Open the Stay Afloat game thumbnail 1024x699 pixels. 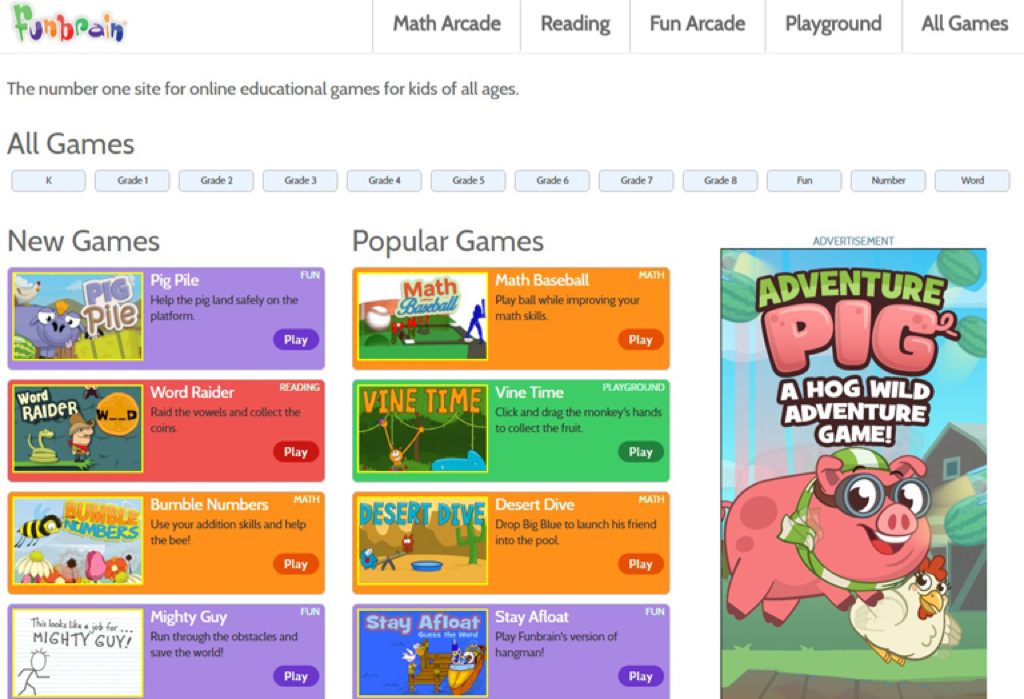[423, 653]
